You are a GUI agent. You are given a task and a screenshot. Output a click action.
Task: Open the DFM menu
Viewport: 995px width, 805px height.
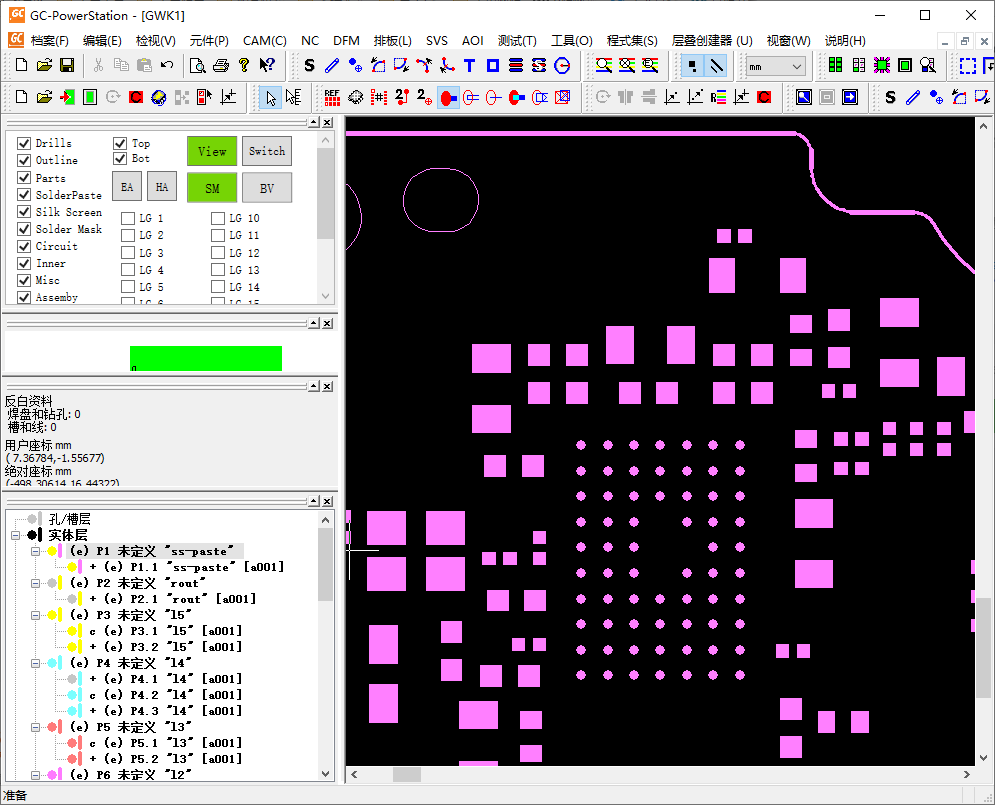(346, 41)
